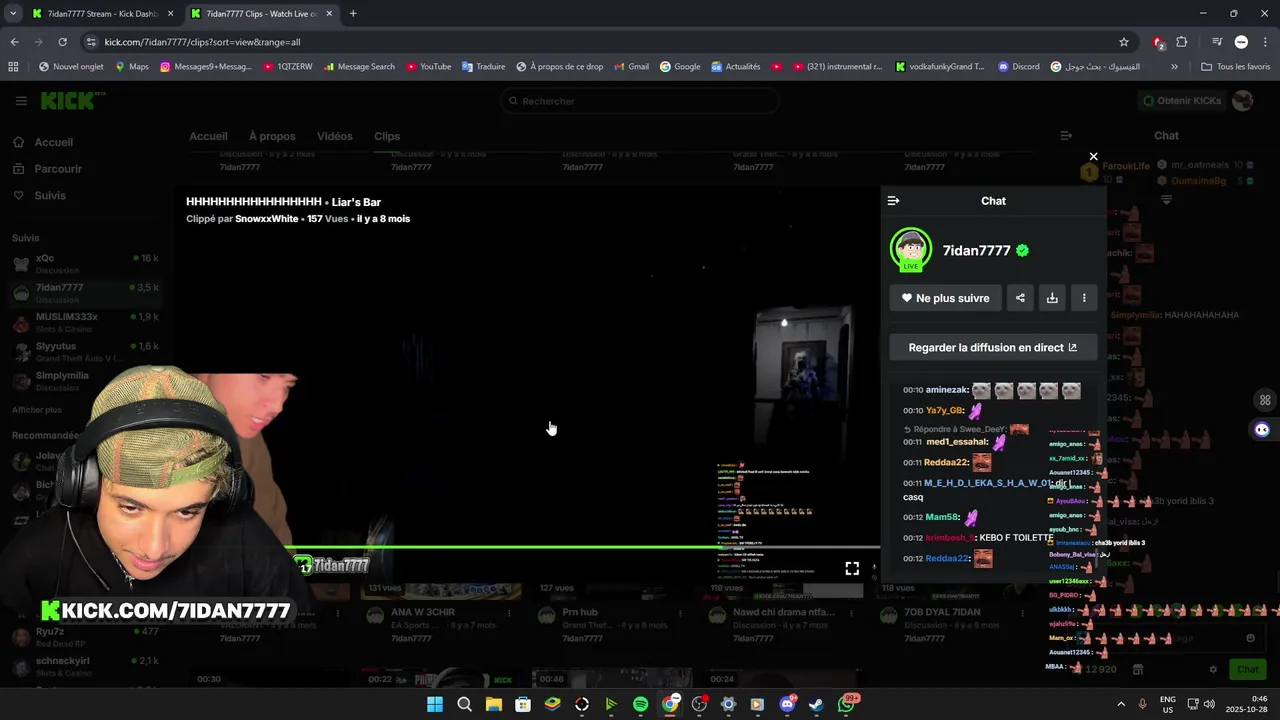Image resolution: width=1280 pixels, height=720 pixels.
Task: Open the Traduire bookmark
Action: [483, 67]
